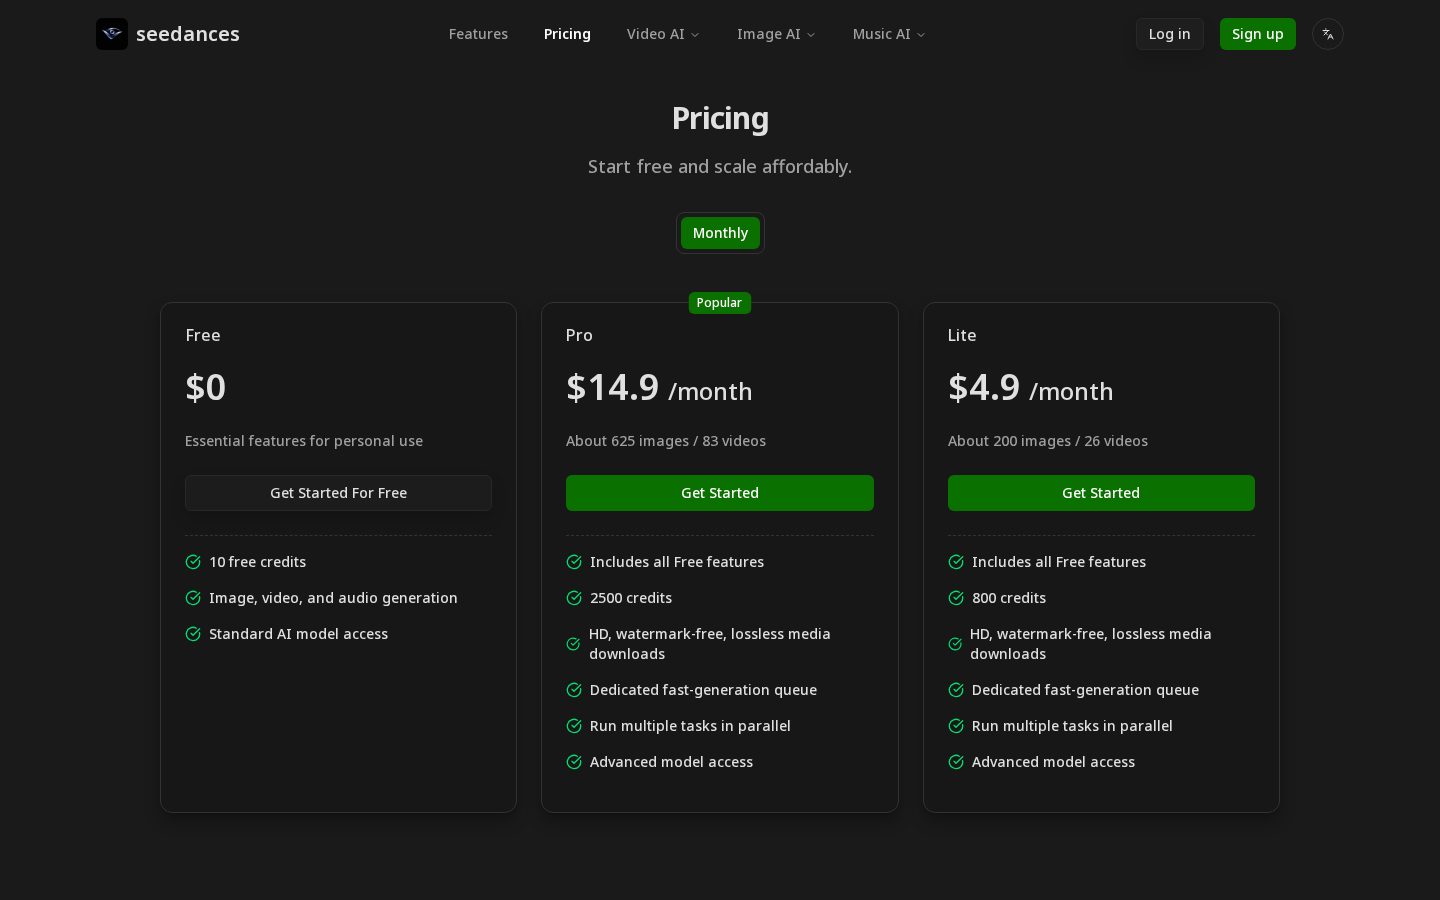The height and width of the screenshot is (900, 1440).
Task: Click "10 free credits" feature text
Action: (x=258, y=562)
